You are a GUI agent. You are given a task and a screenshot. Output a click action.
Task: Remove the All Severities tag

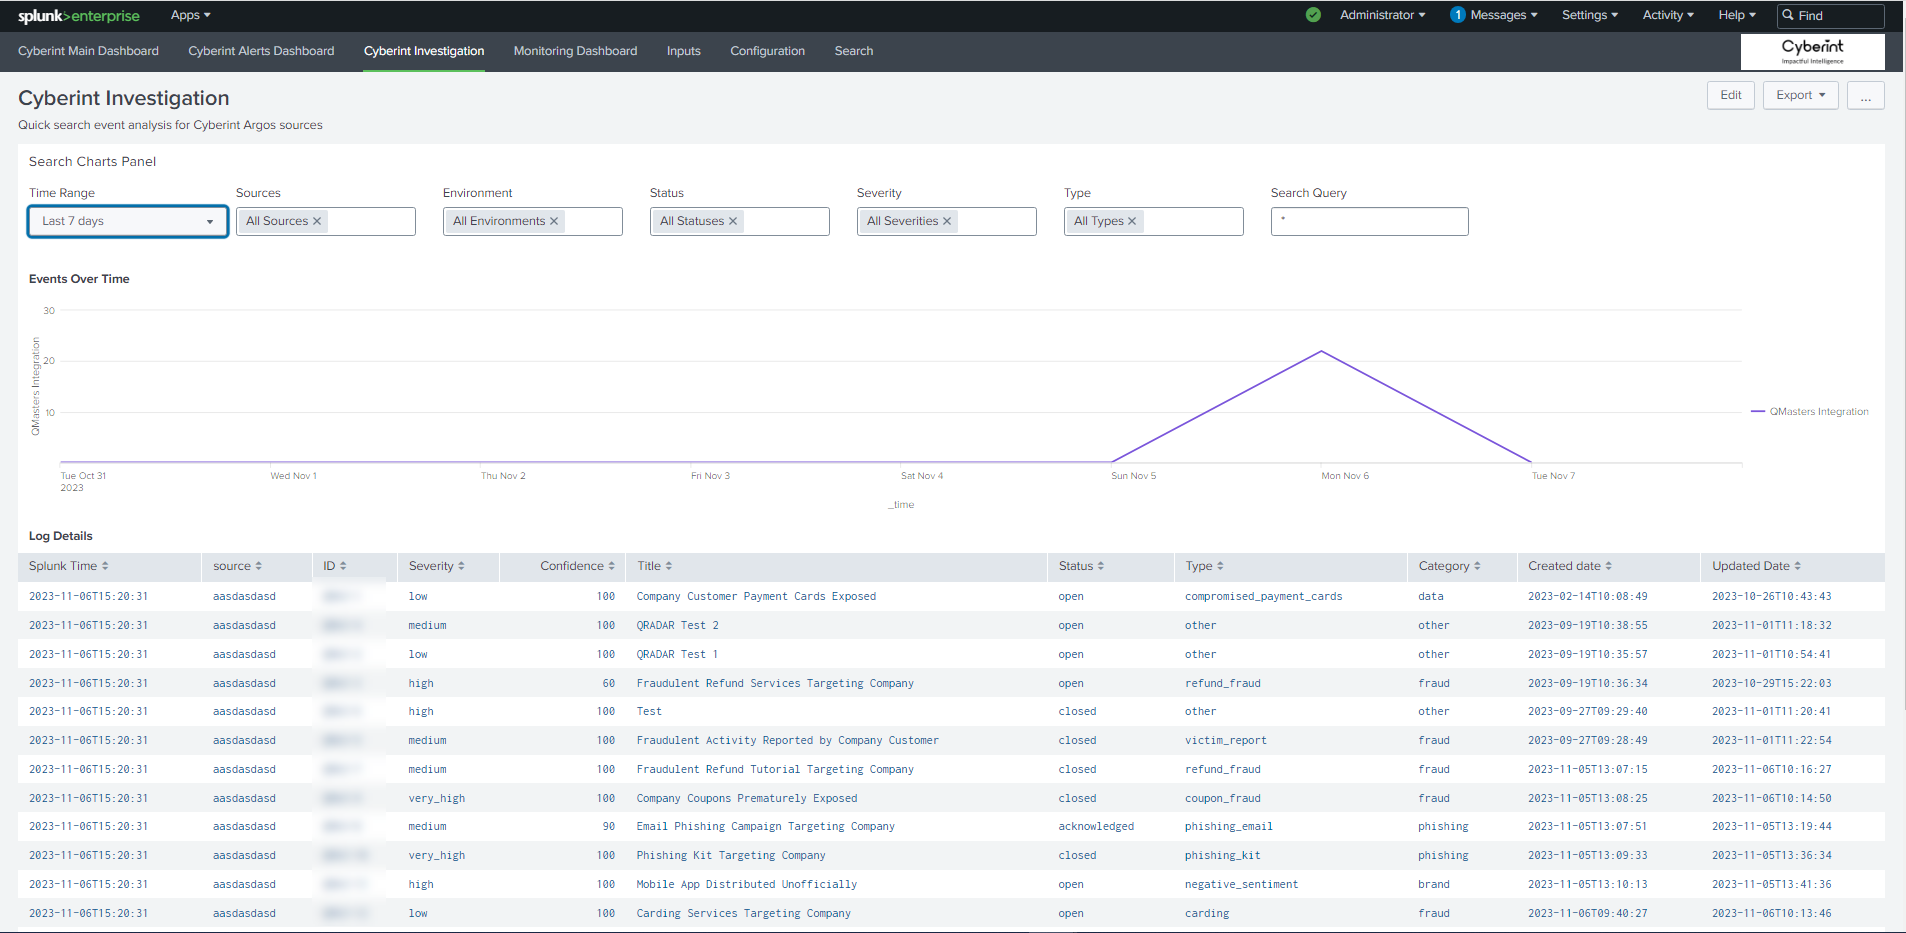coord(947,221)
